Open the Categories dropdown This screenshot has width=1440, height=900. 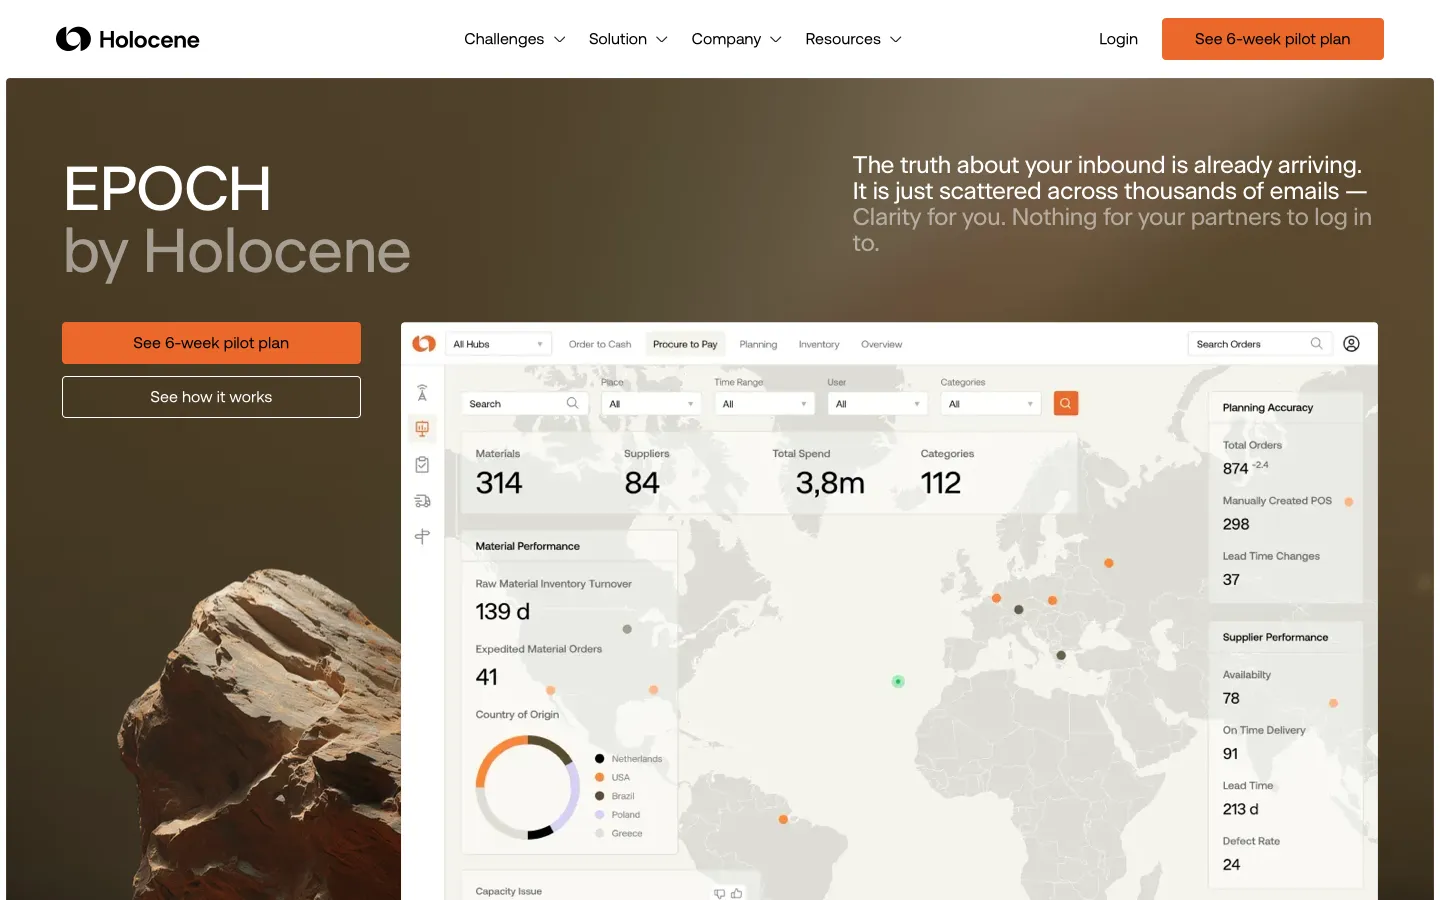(x=990, y=404)
